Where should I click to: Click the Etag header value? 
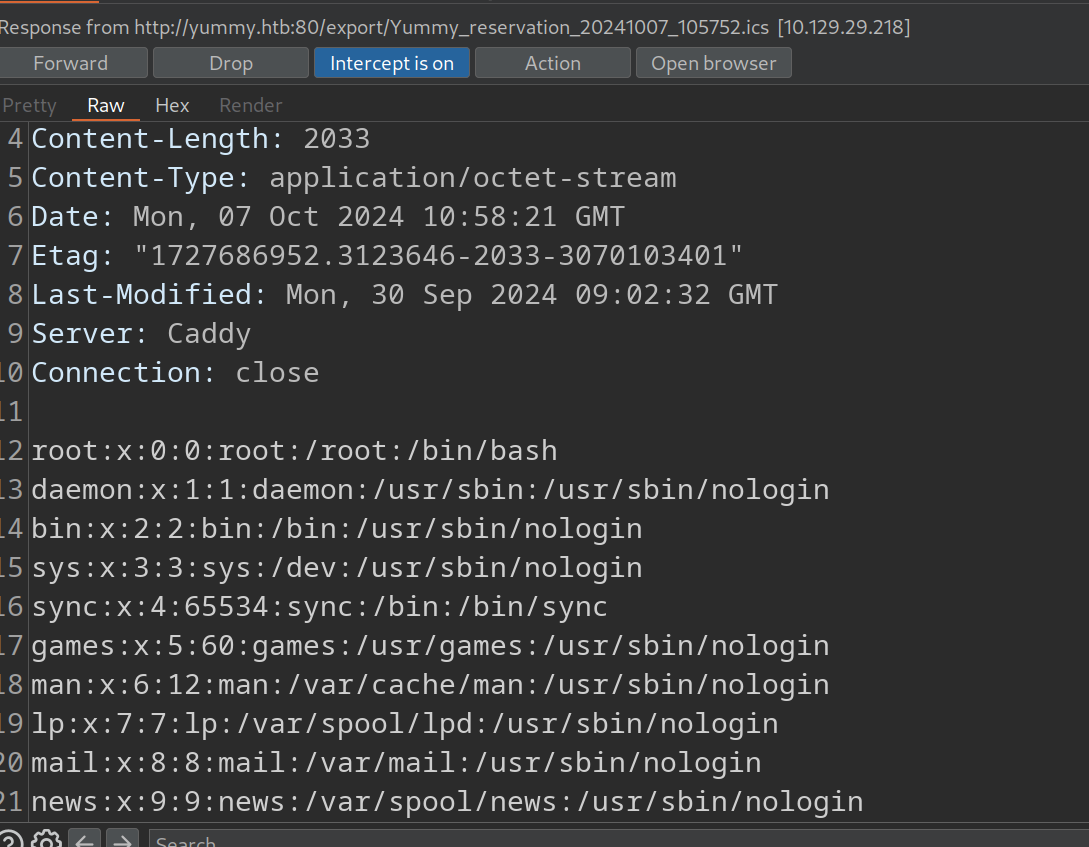coord(438,255)
